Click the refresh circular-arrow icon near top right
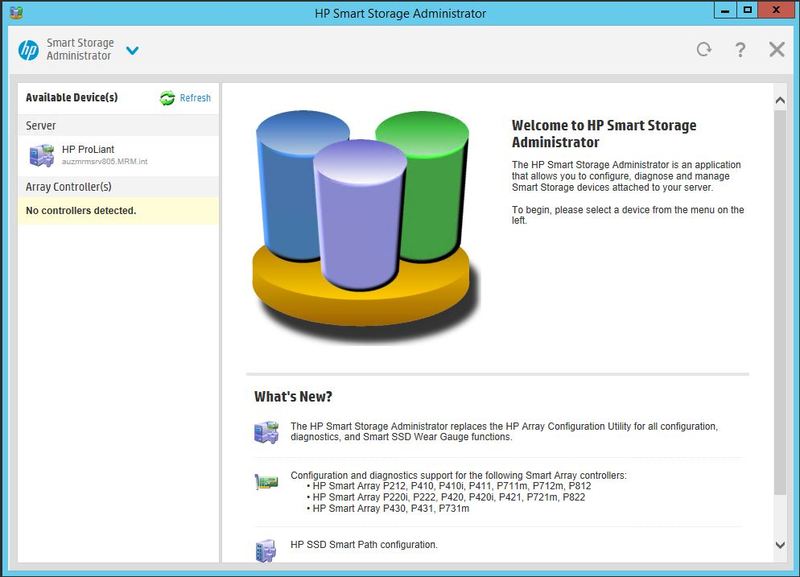This screenshot has height=577, width=800. pos(703,47)
